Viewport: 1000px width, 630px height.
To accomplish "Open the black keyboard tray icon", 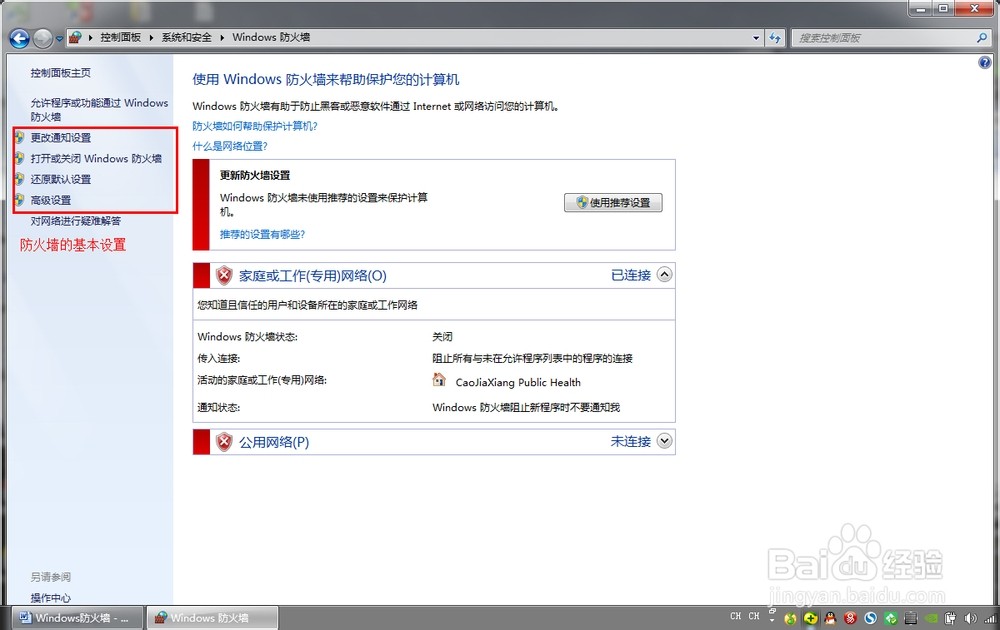I will pos(911,618).
